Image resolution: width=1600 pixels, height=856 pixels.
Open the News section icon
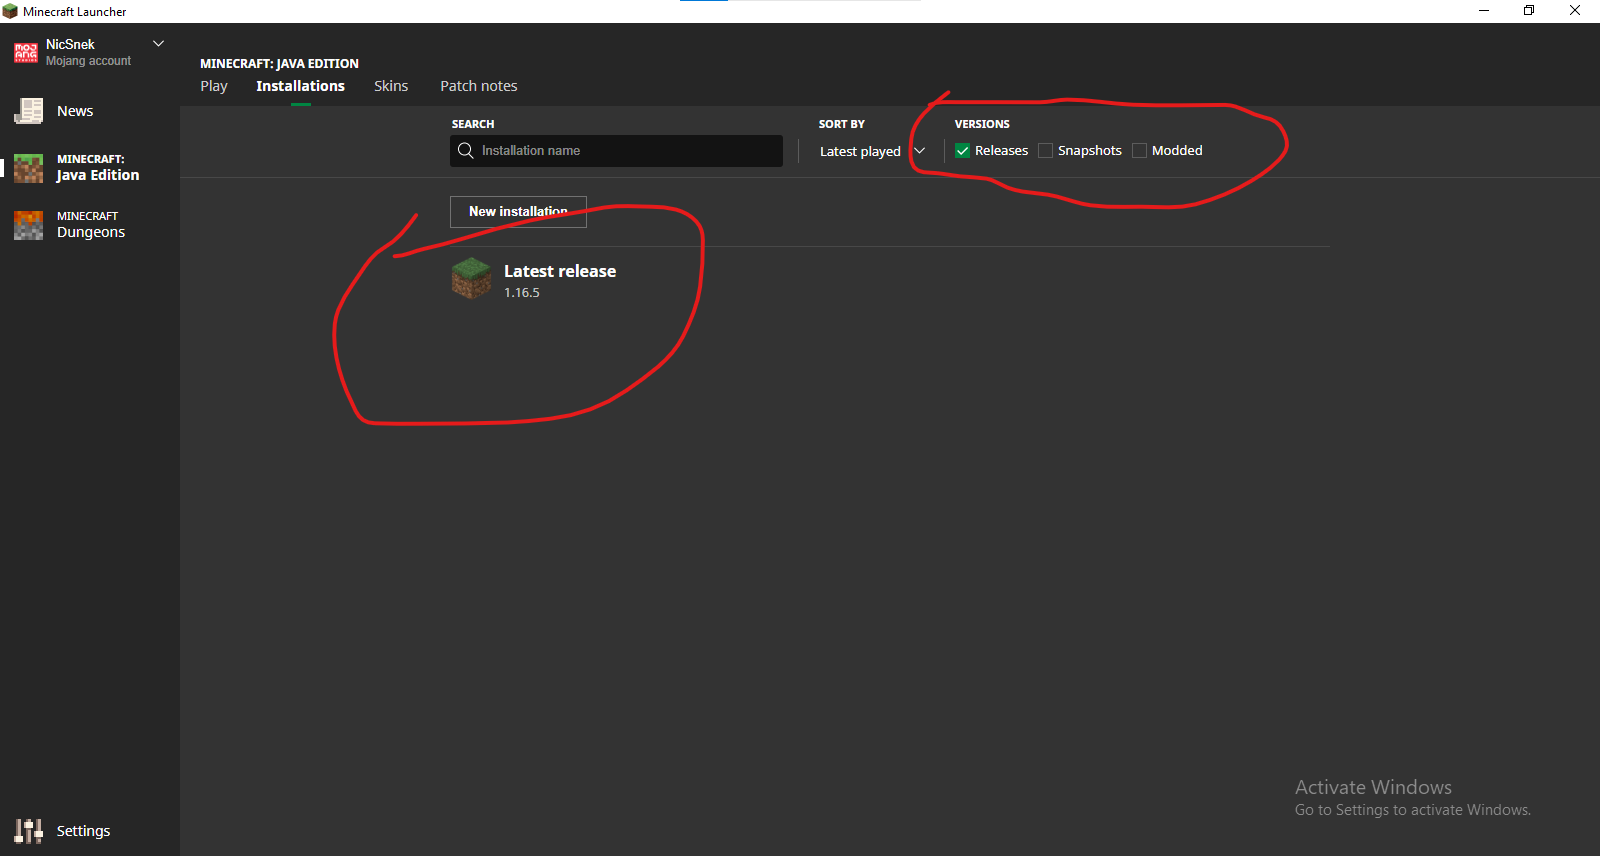point(28,111)
